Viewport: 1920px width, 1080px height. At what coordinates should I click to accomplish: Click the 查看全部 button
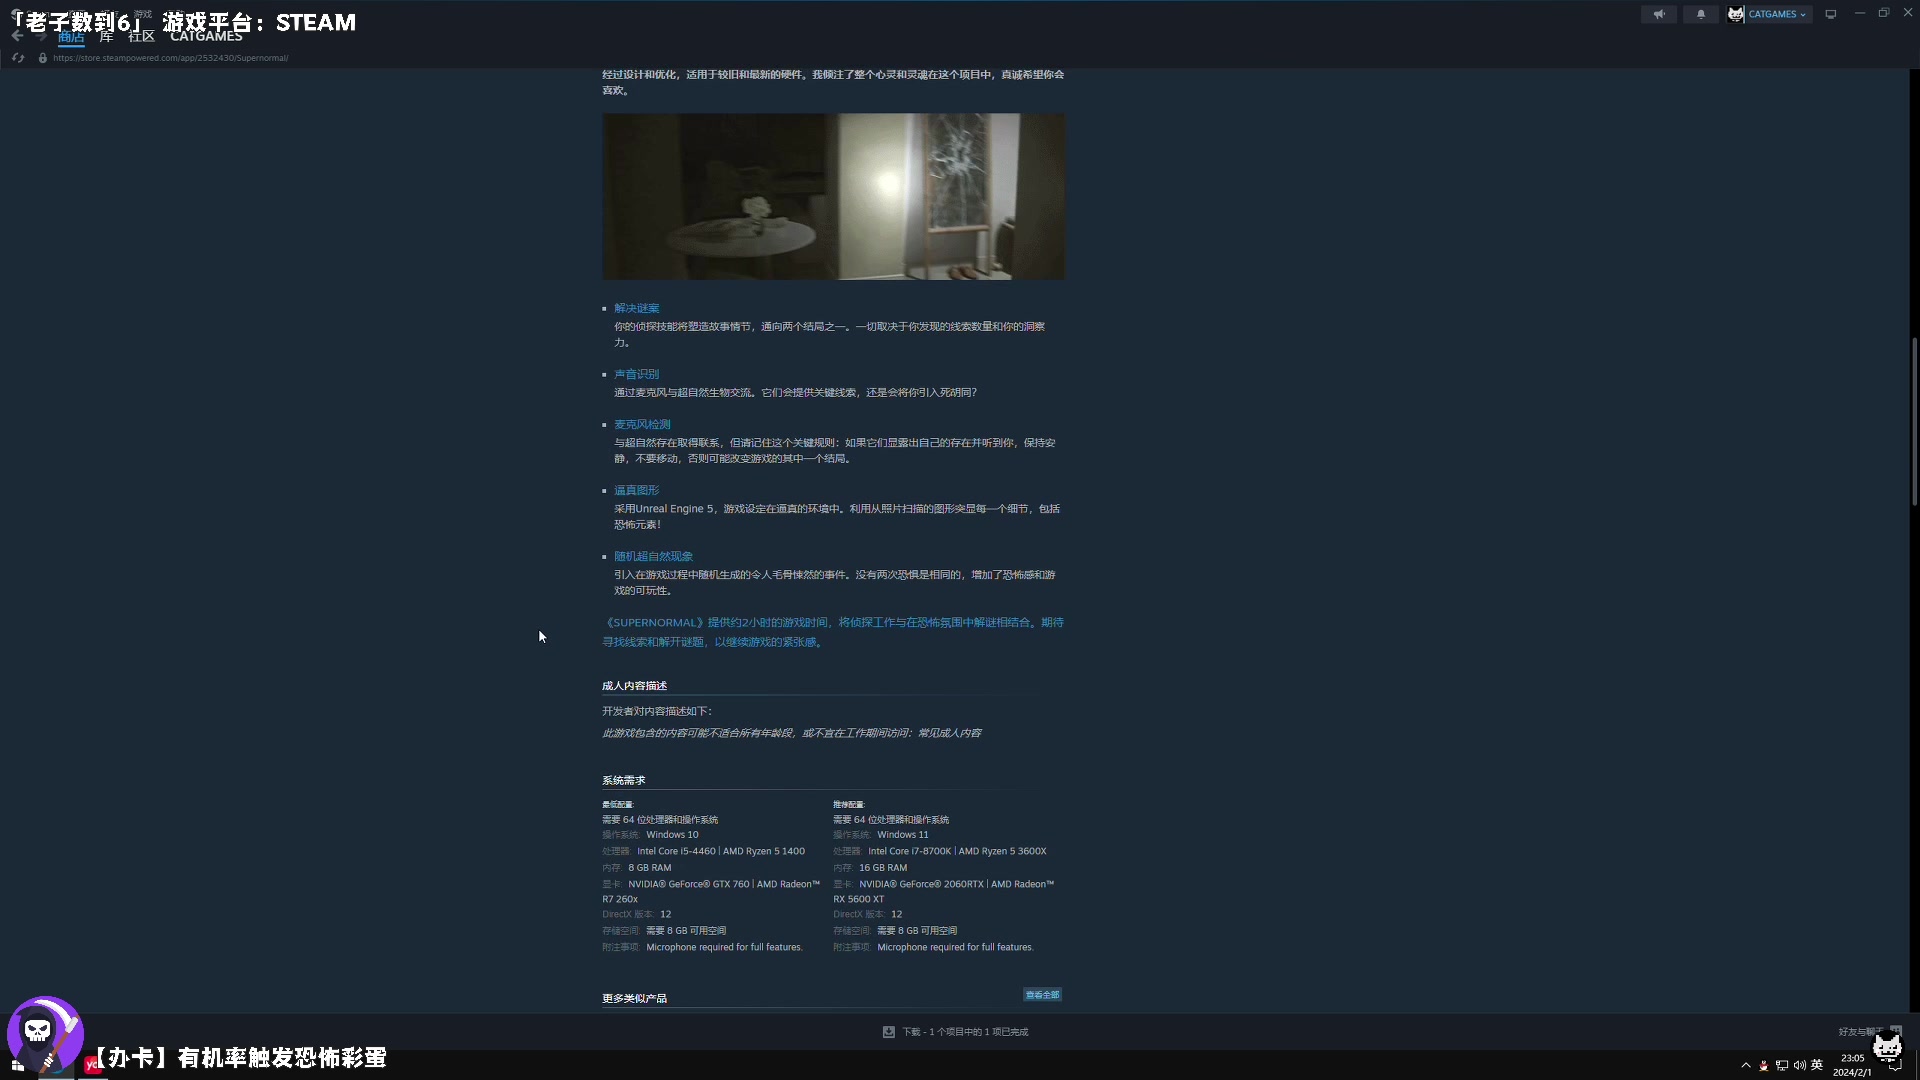1042,995
